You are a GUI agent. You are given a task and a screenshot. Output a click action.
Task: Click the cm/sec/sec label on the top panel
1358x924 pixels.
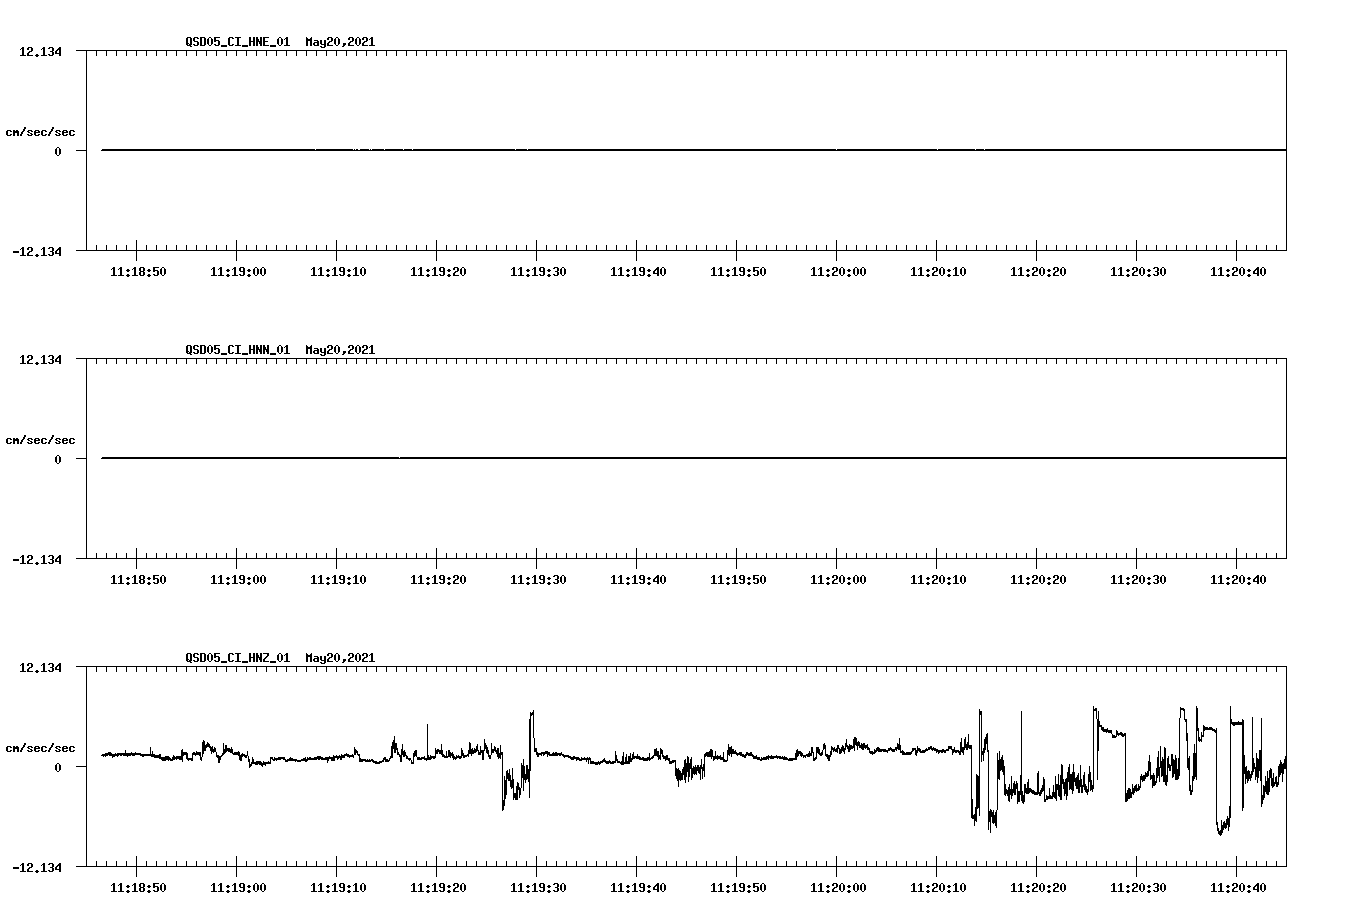(x=40, y=131)
